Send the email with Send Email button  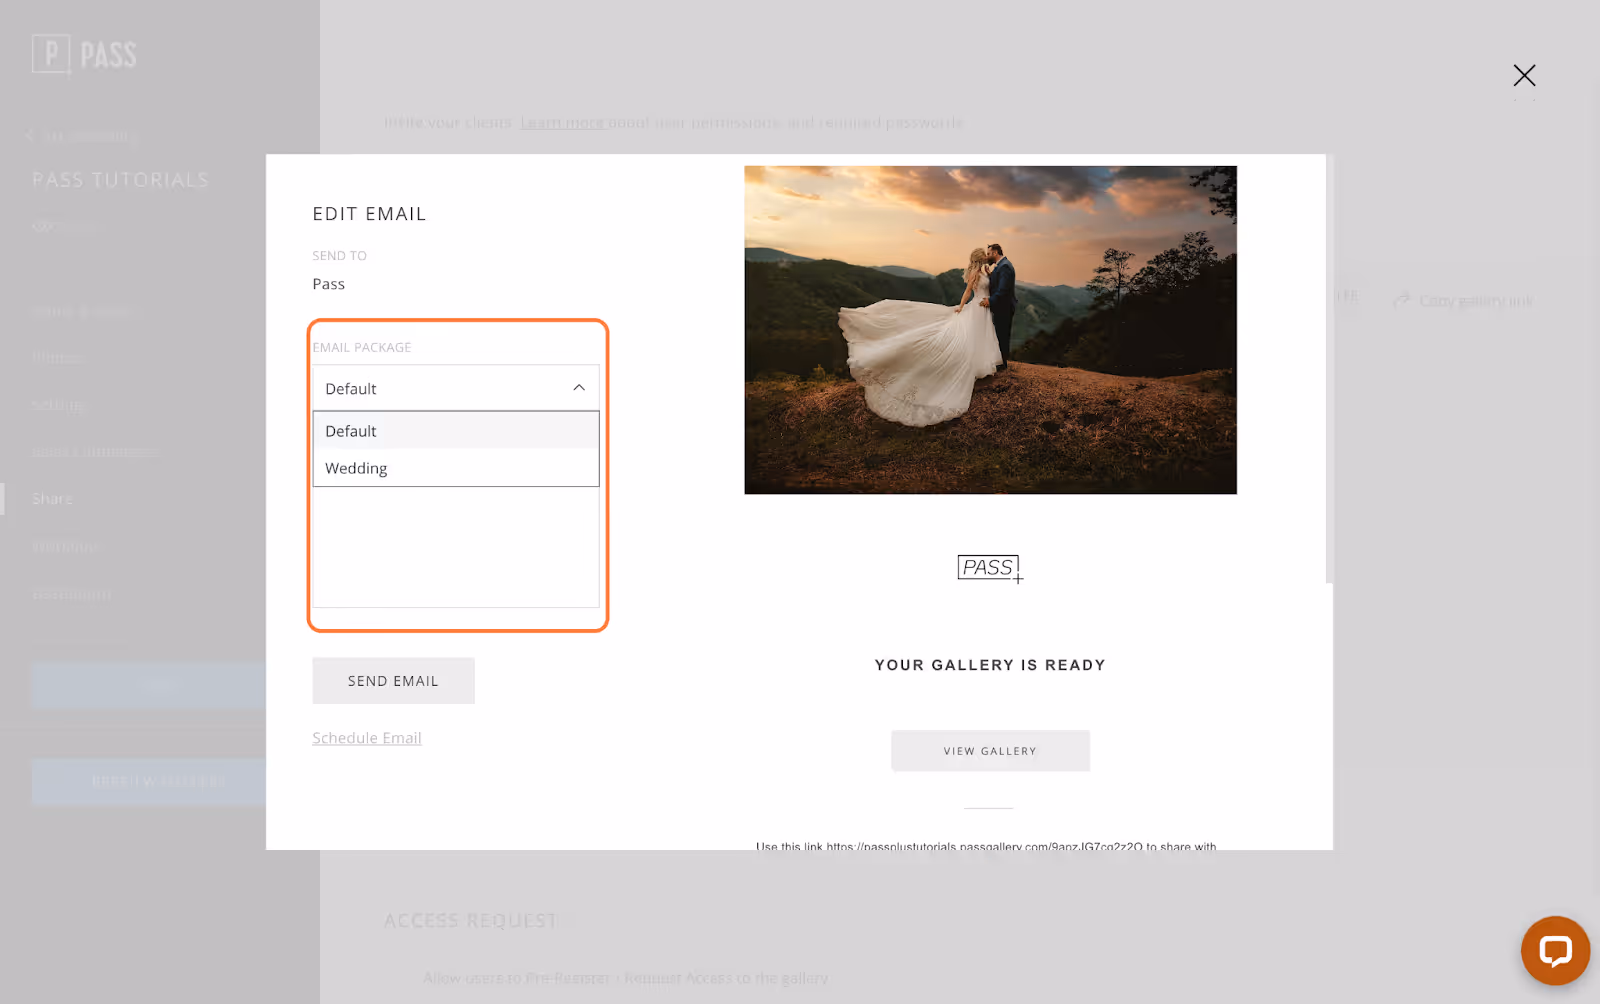click(393, 681)
